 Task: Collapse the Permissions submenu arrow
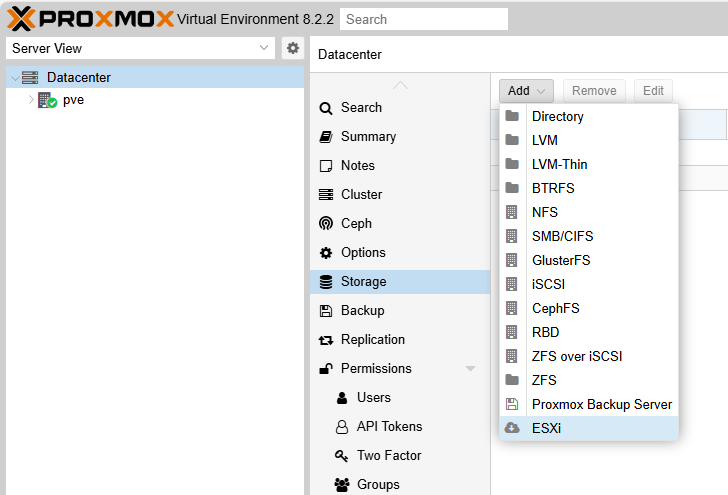pos(470,369)
